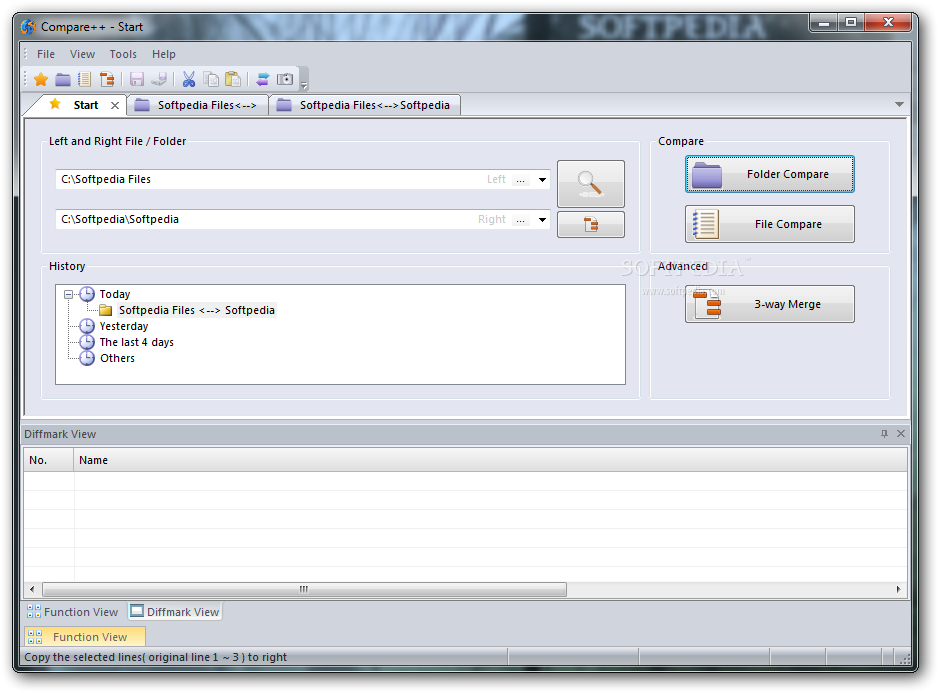The width and height of the screenshot is (939, 693).
Task: Collapse the Today history node
Action: pyautogui.click(x=68, y=294)
